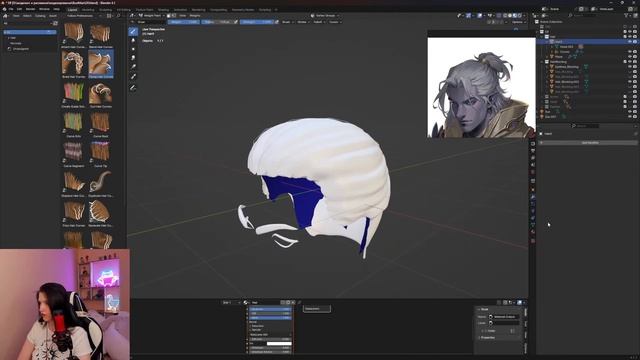Open the Modifiers properties tab wrench icon

[x=533, y=197]
